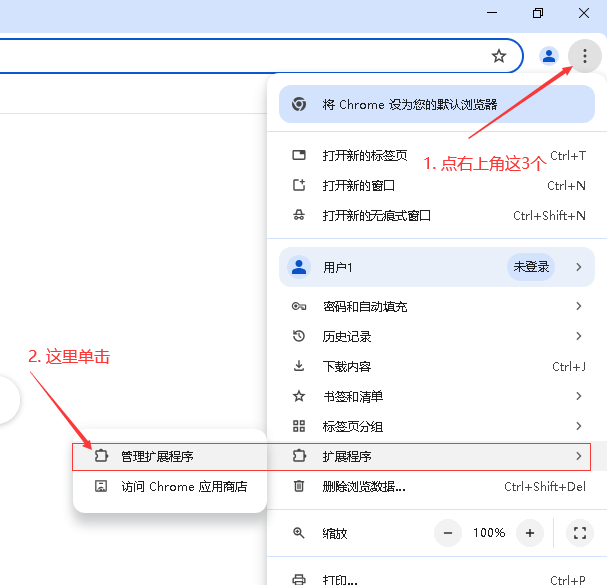Open 标签页分组 submenu
This screenshot has height=585, width=607.
(x=352, y=426)
